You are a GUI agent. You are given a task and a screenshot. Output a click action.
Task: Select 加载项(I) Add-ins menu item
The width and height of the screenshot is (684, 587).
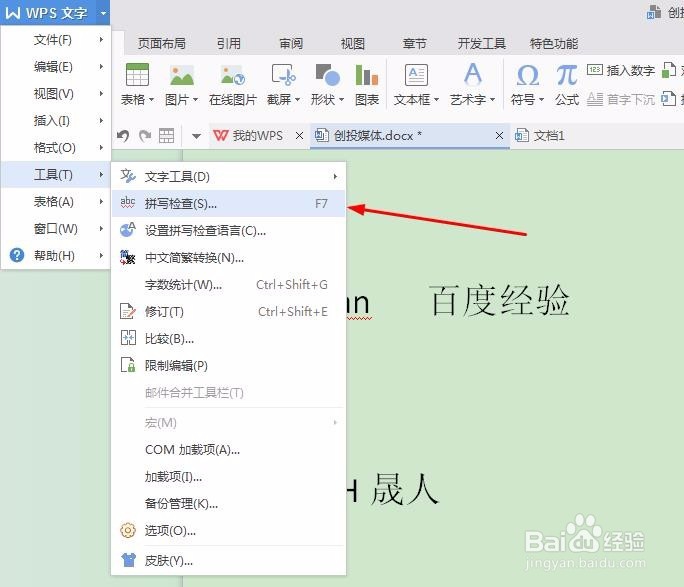229,477
